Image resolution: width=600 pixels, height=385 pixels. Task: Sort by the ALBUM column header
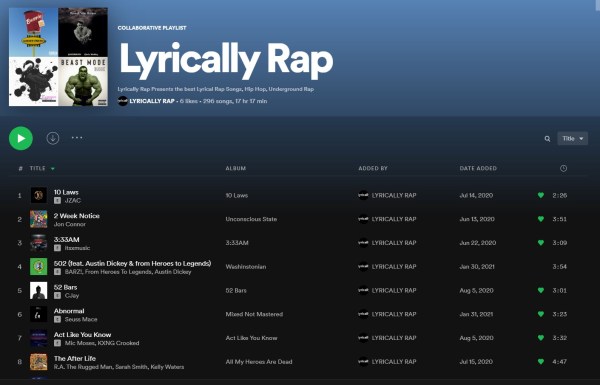click(x=236, y=168)
